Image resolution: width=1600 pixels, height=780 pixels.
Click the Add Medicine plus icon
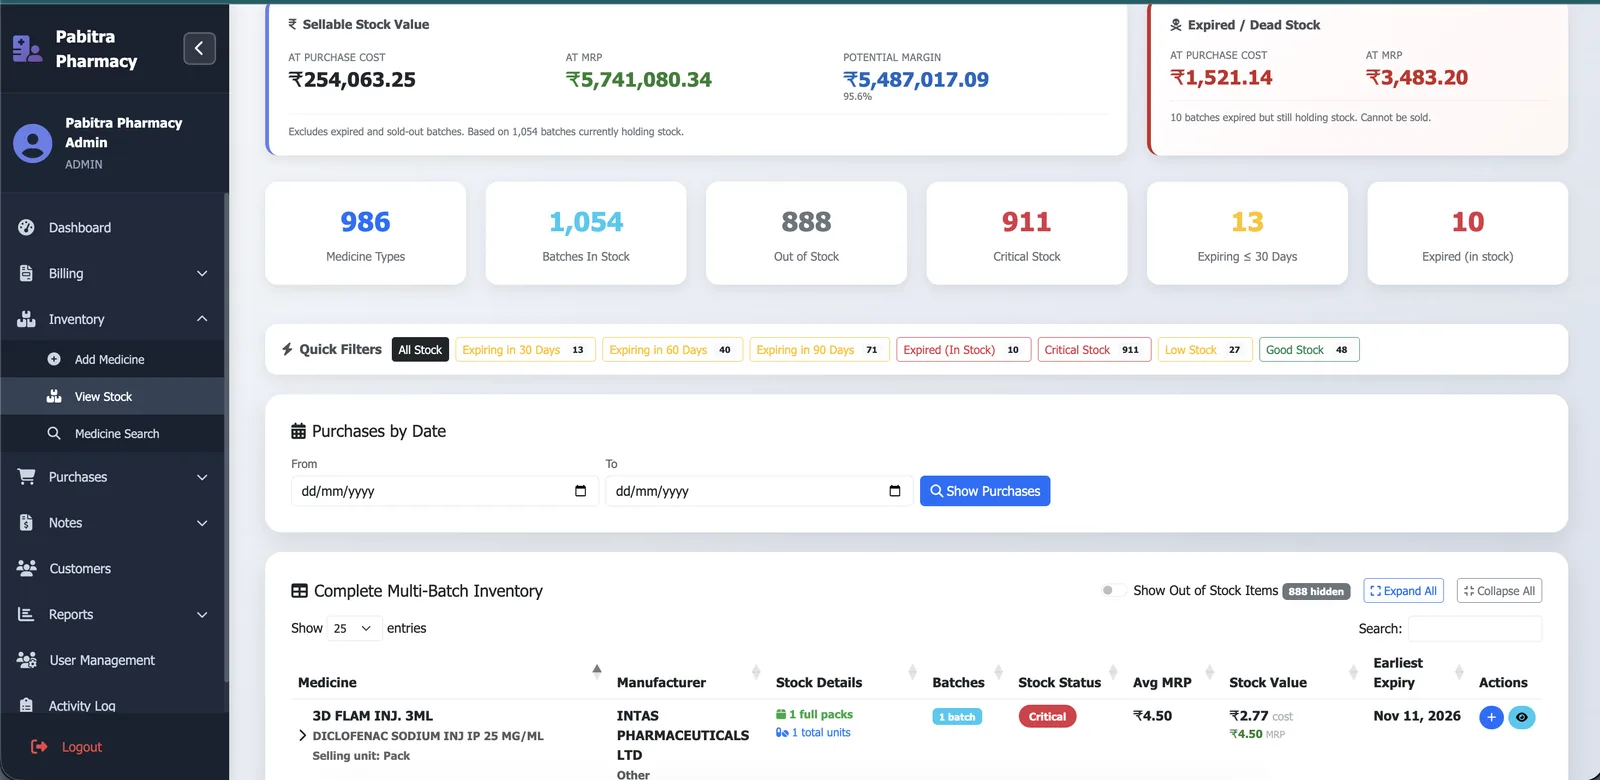tap(54, 359)
